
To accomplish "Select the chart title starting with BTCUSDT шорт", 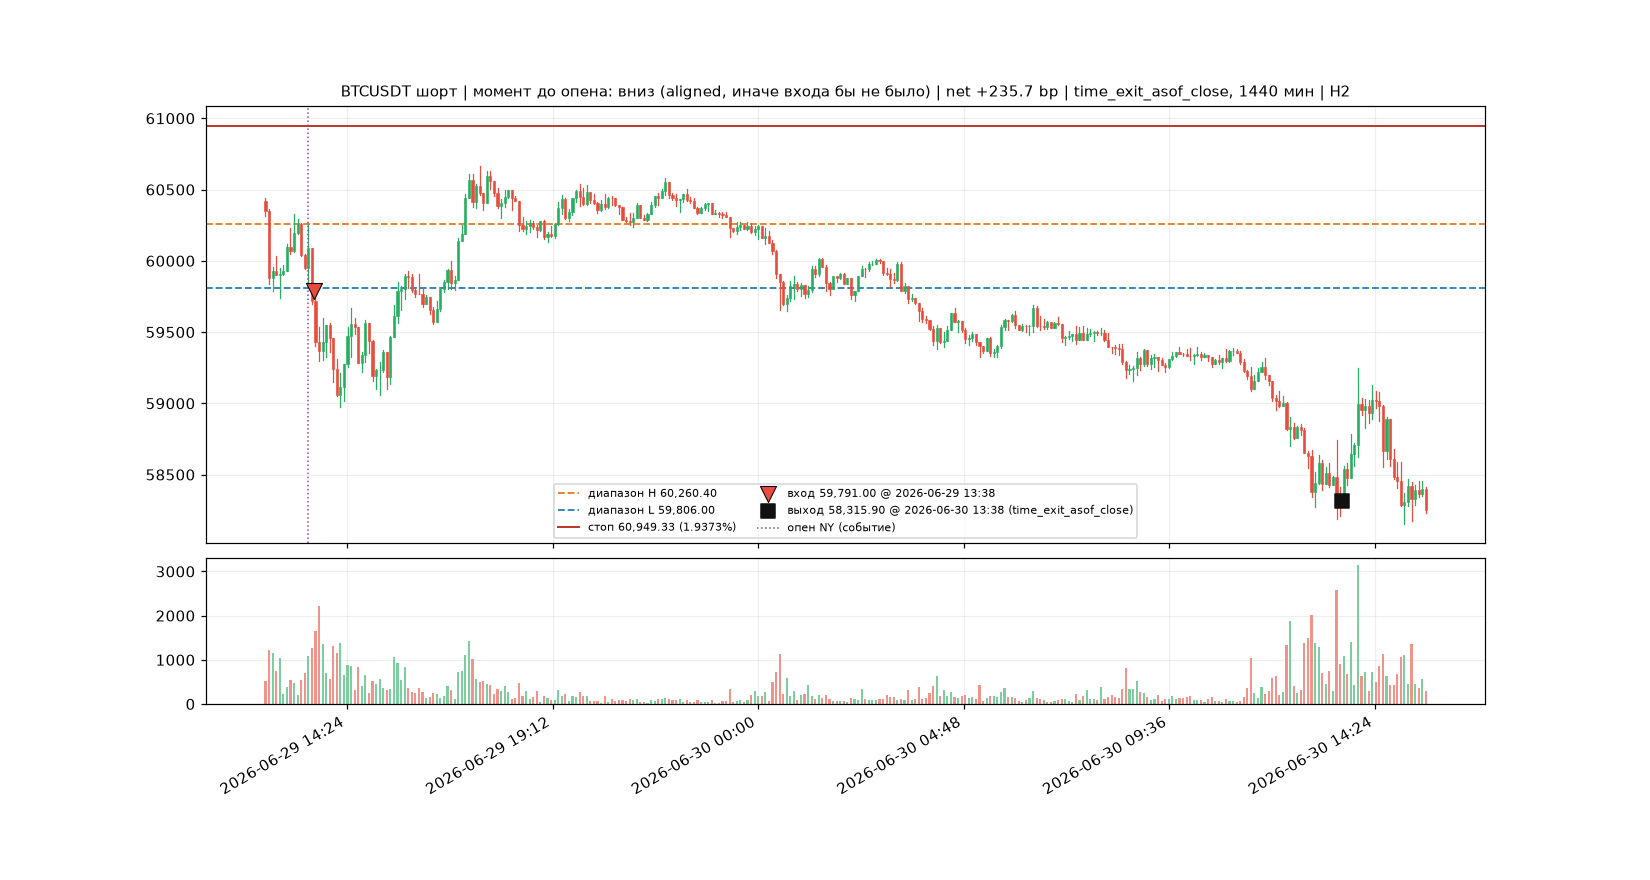I will (x=845, y=92).
